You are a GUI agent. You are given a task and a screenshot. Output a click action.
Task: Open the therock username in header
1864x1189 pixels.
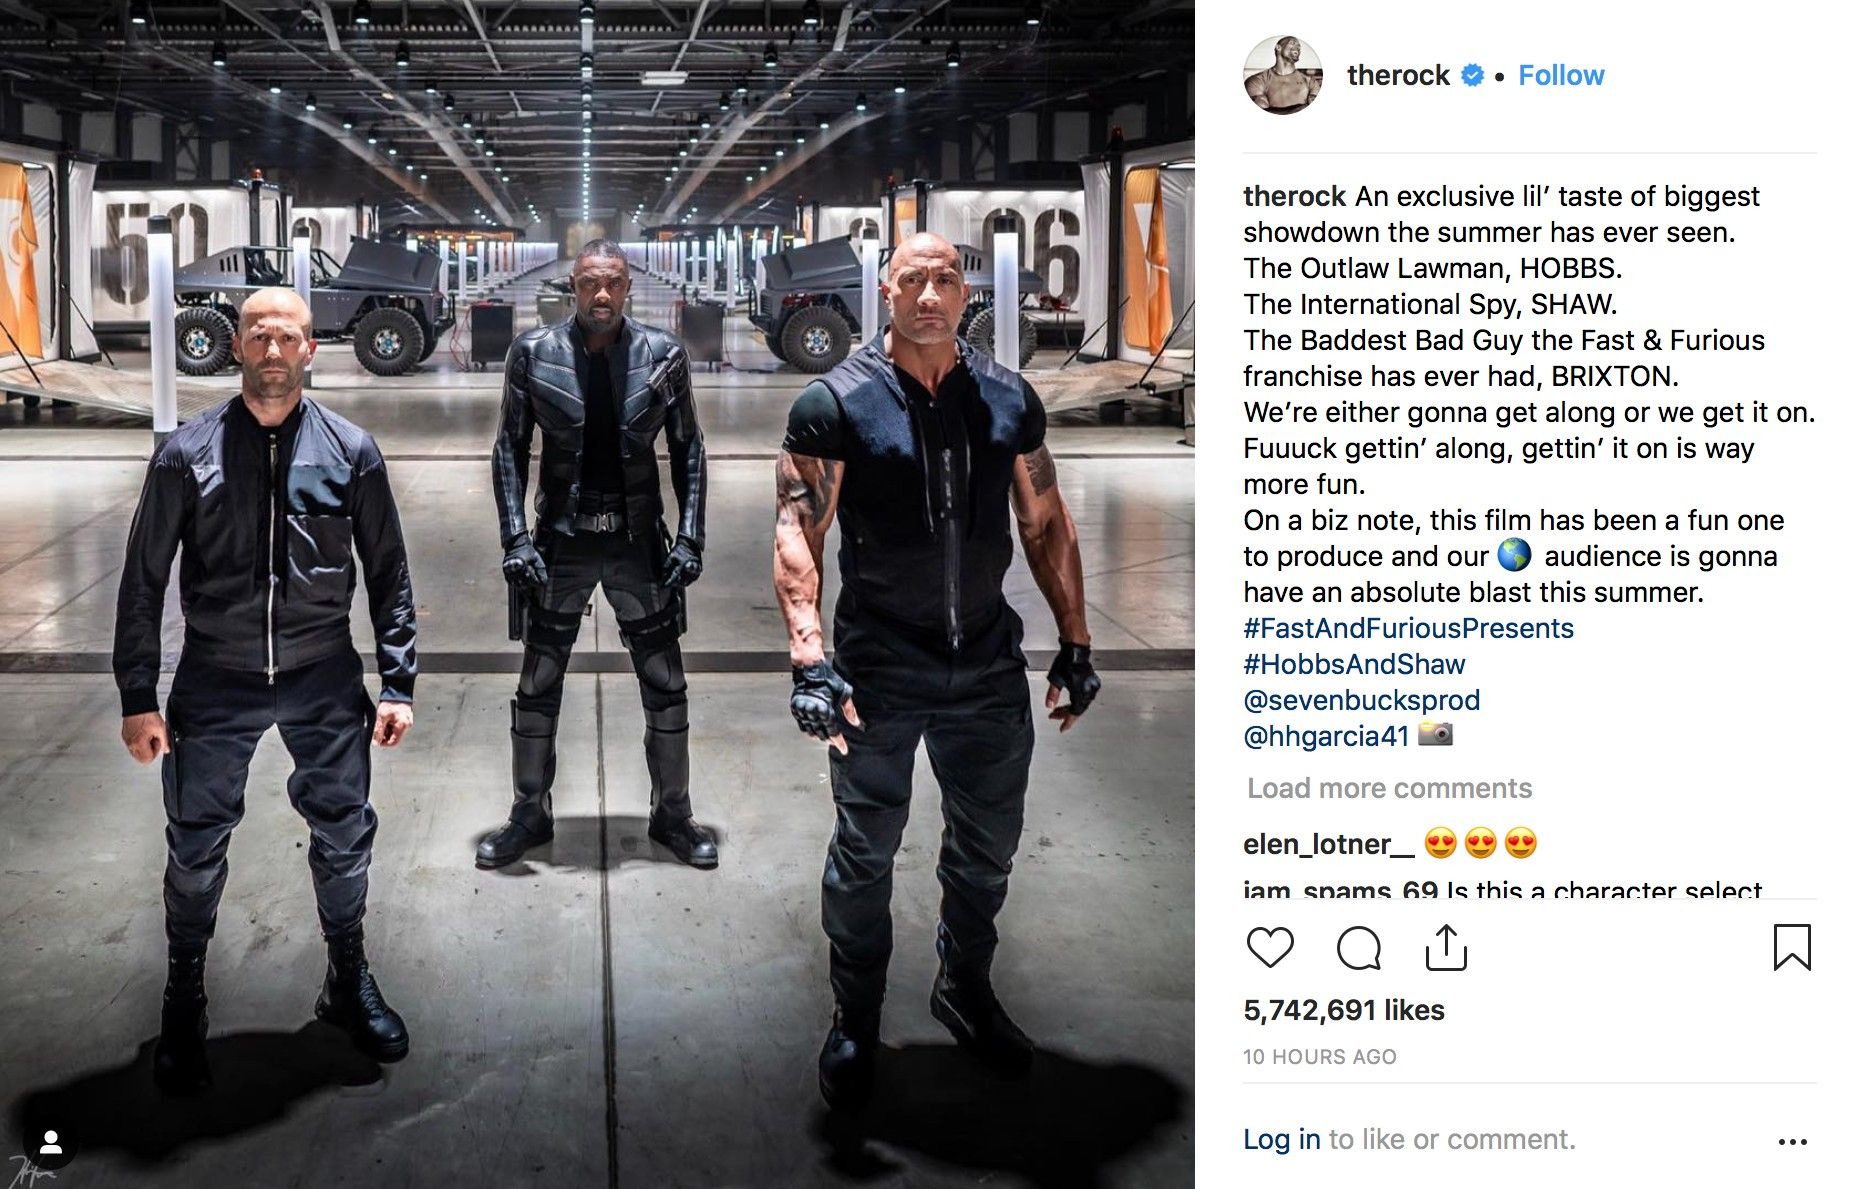point(1398,75)
